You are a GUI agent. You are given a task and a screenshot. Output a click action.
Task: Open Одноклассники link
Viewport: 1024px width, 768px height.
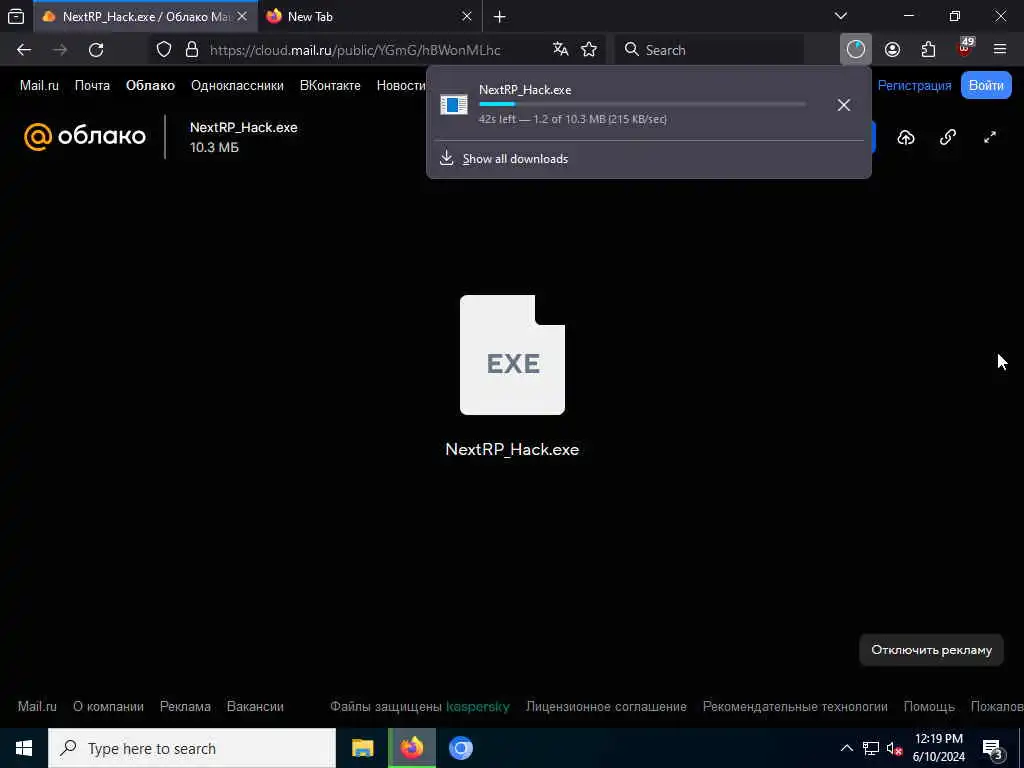click(x=237, y=86)
